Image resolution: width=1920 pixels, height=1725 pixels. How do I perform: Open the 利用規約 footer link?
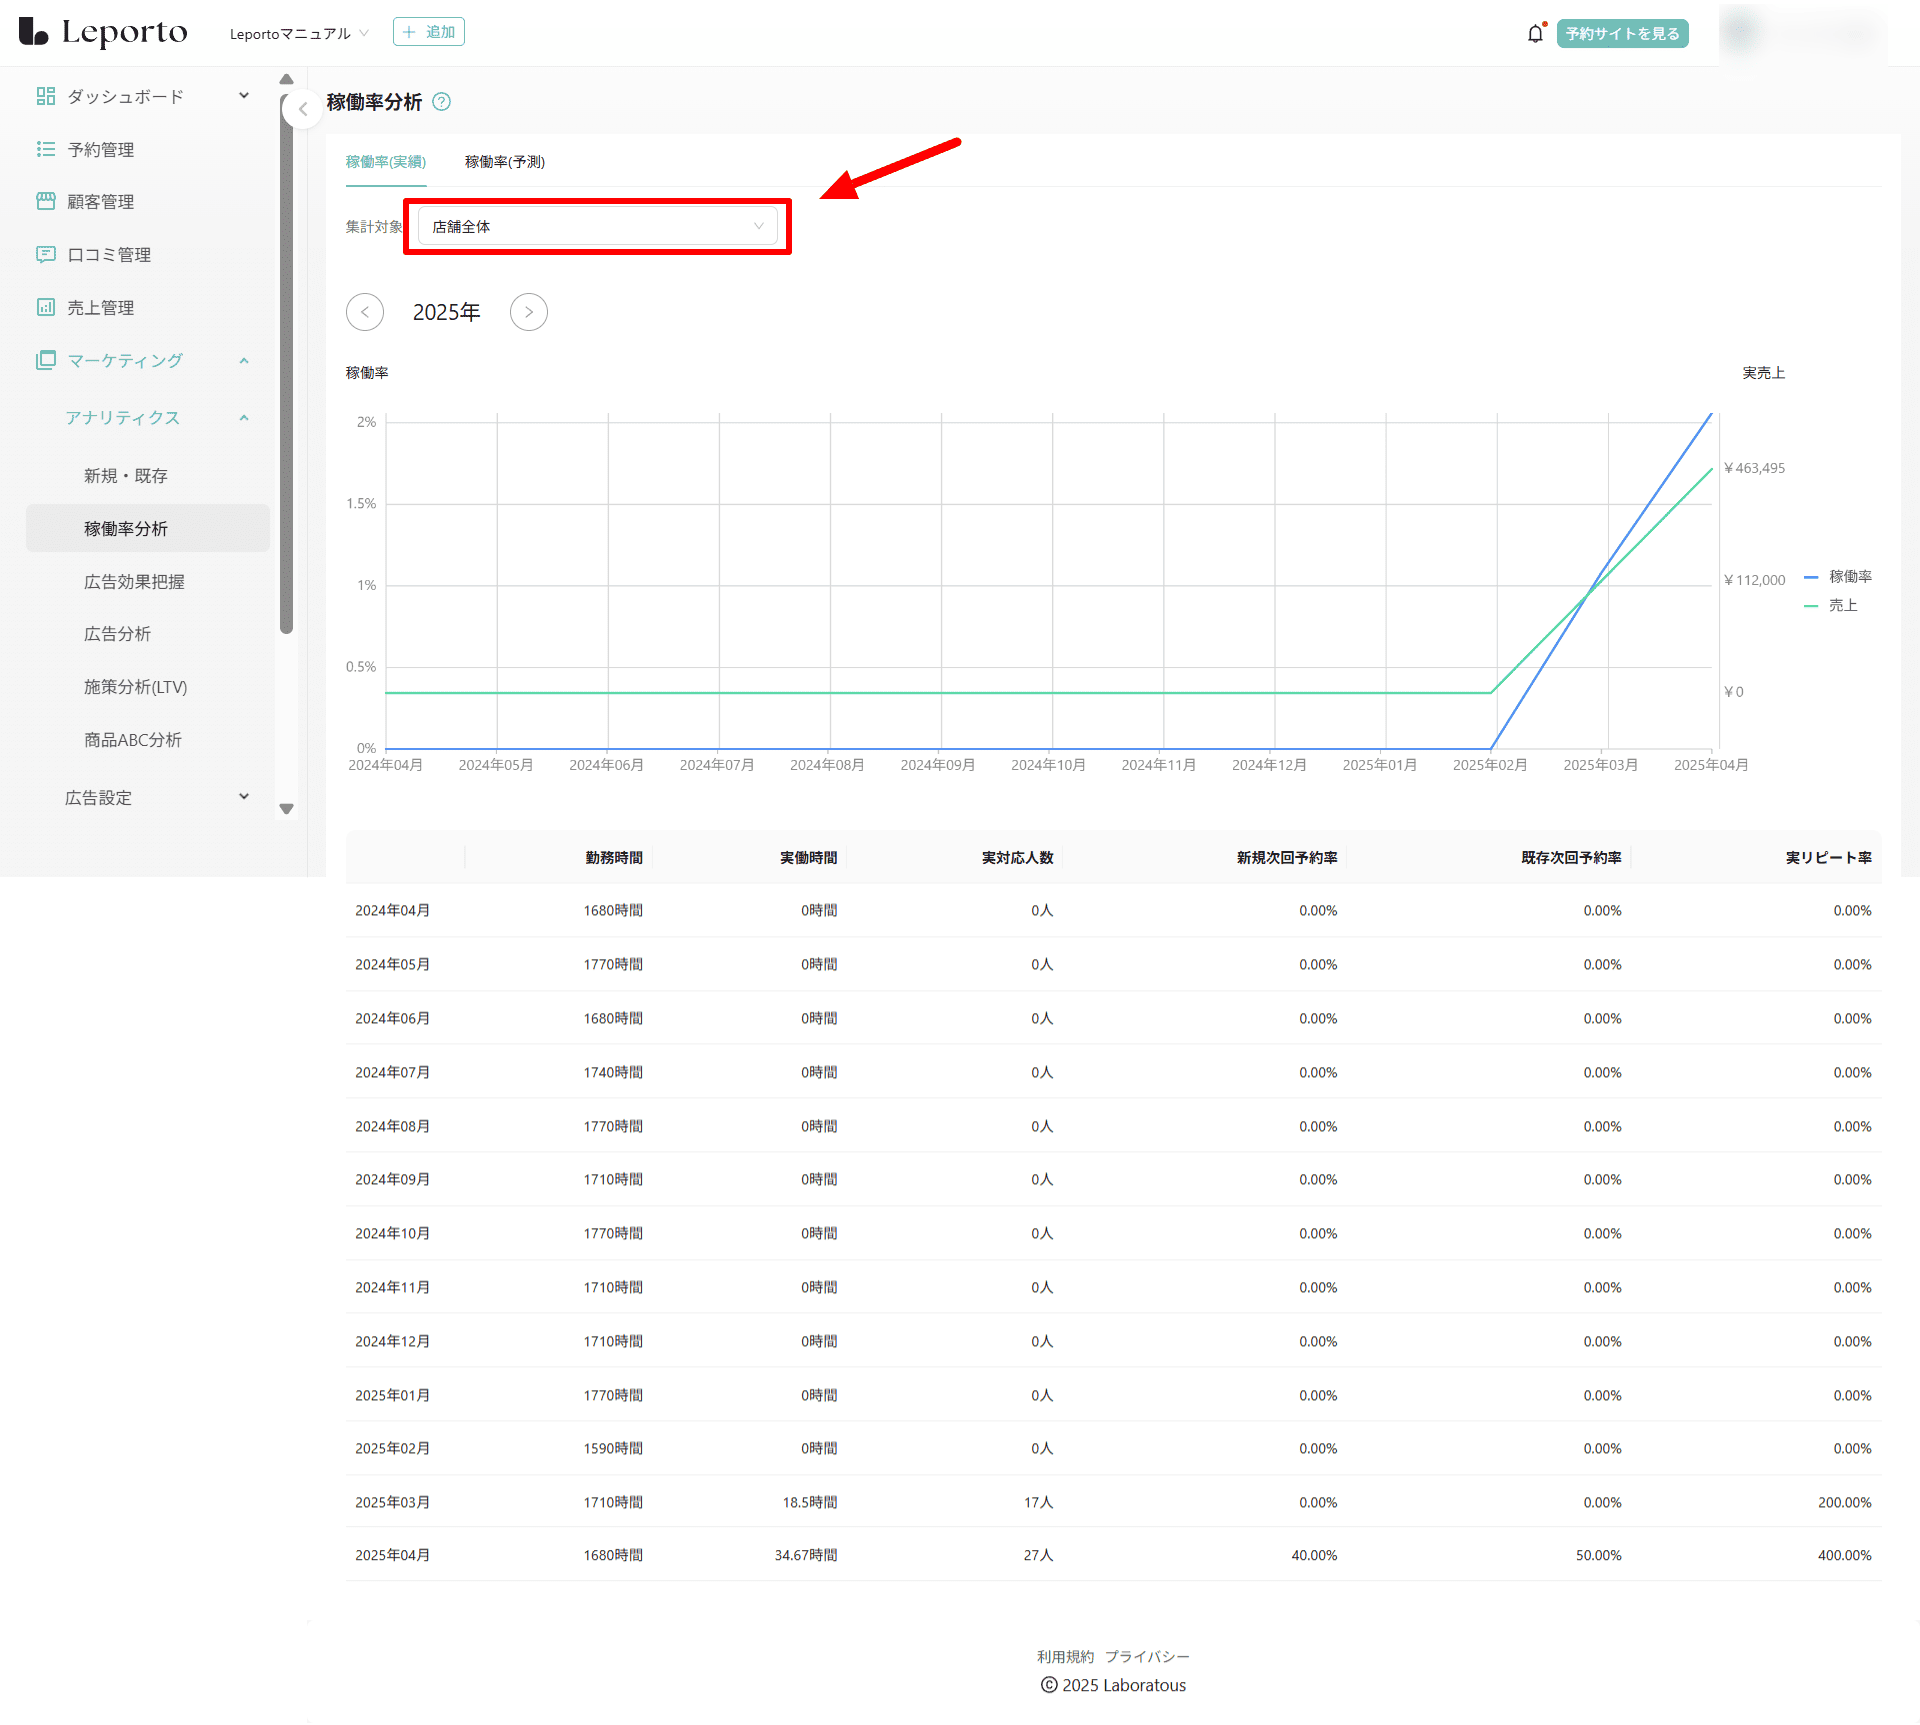coord(1064,1656)
